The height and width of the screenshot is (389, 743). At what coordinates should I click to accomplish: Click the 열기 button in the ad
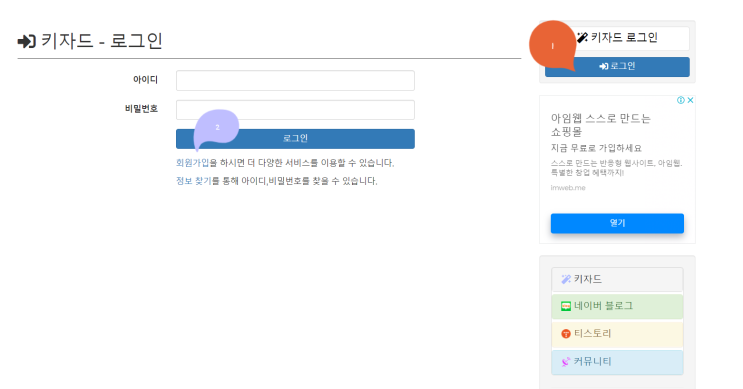pyautogui.click(x=617, y=223)
